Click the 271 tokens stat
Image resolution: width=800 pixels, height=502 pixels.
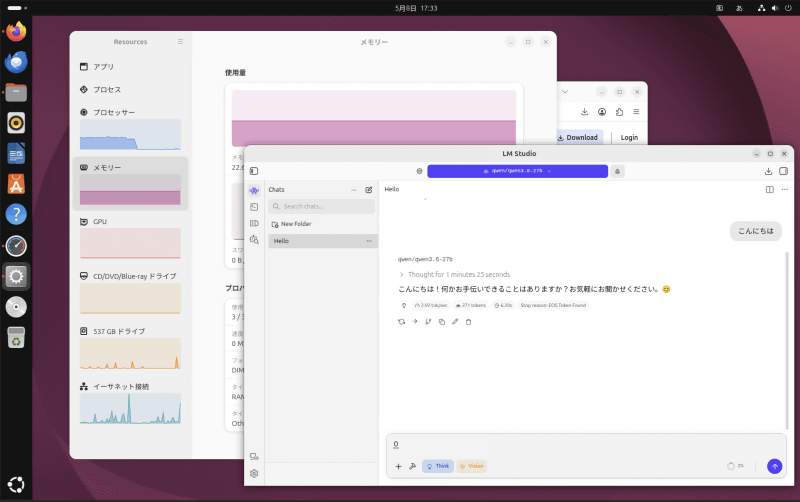470,306
